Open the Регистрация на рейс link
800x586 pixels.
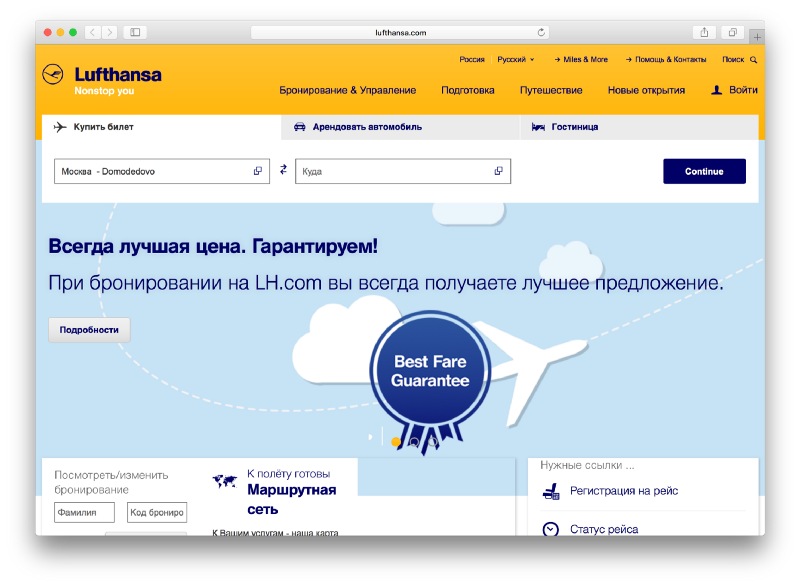[x=624, y=491]
